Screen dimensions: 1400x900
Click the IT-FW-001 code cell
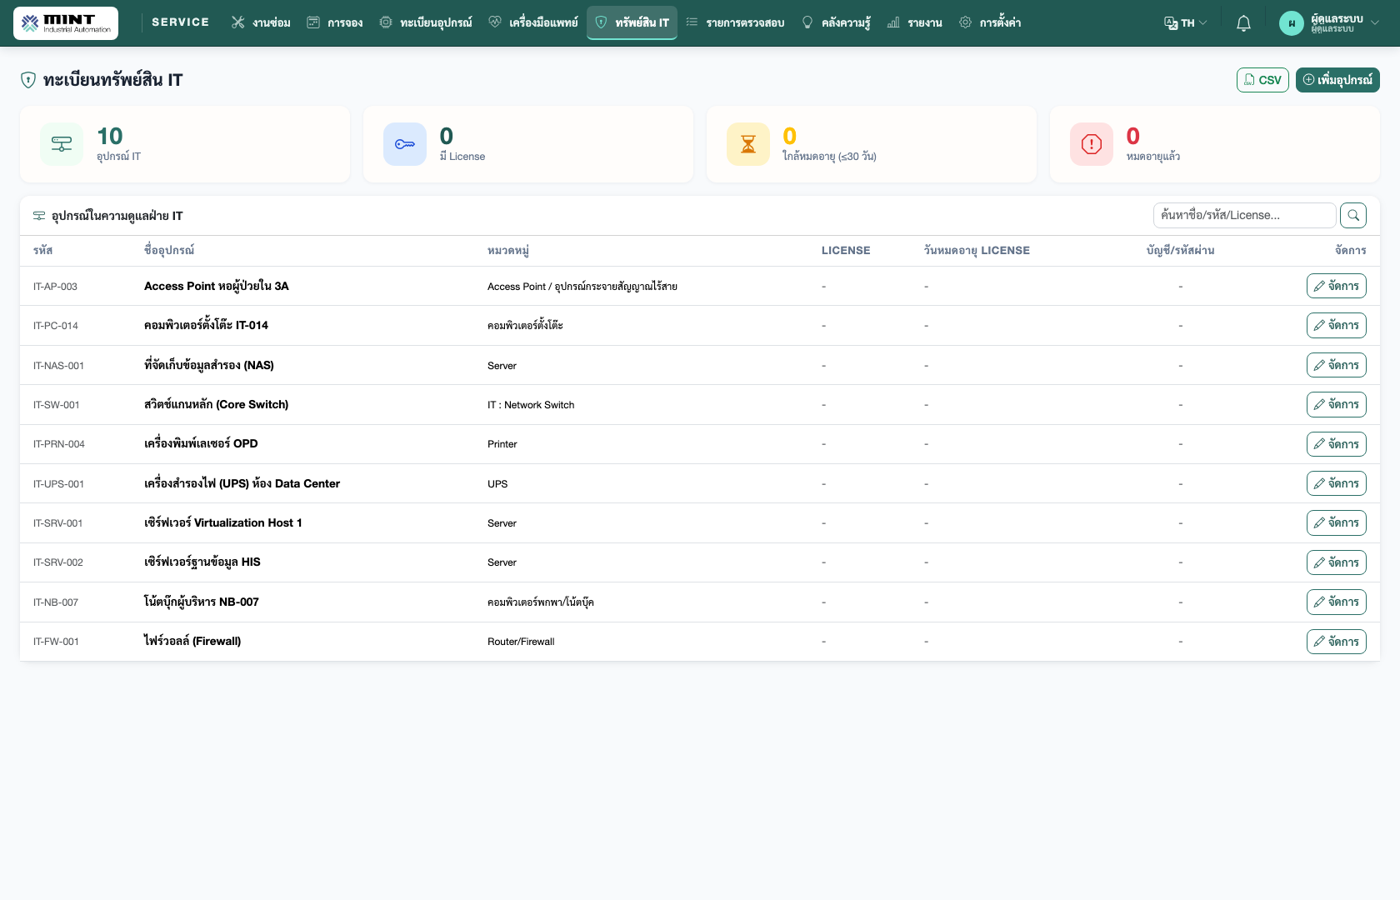(56, 641)
